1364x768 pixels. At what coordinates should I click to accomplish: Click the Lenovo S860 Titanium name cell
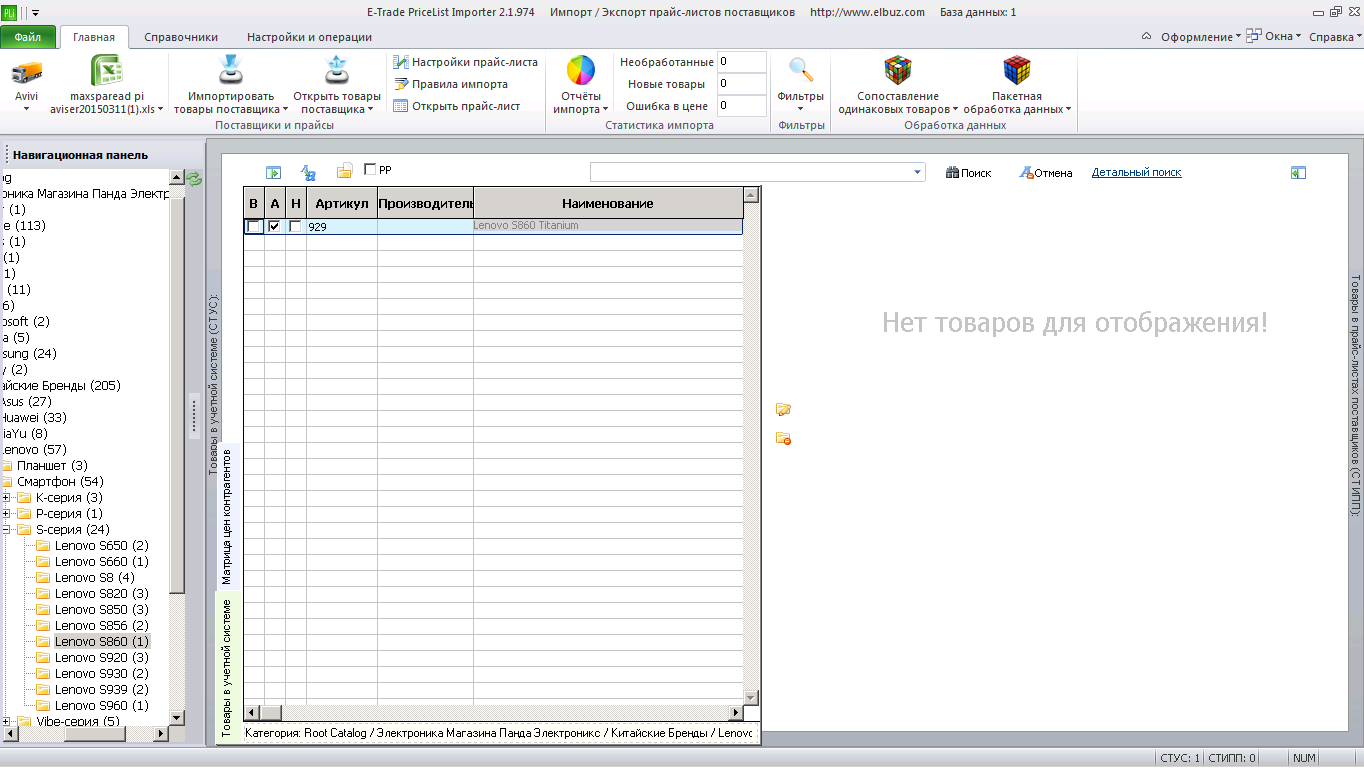(608, 226)
